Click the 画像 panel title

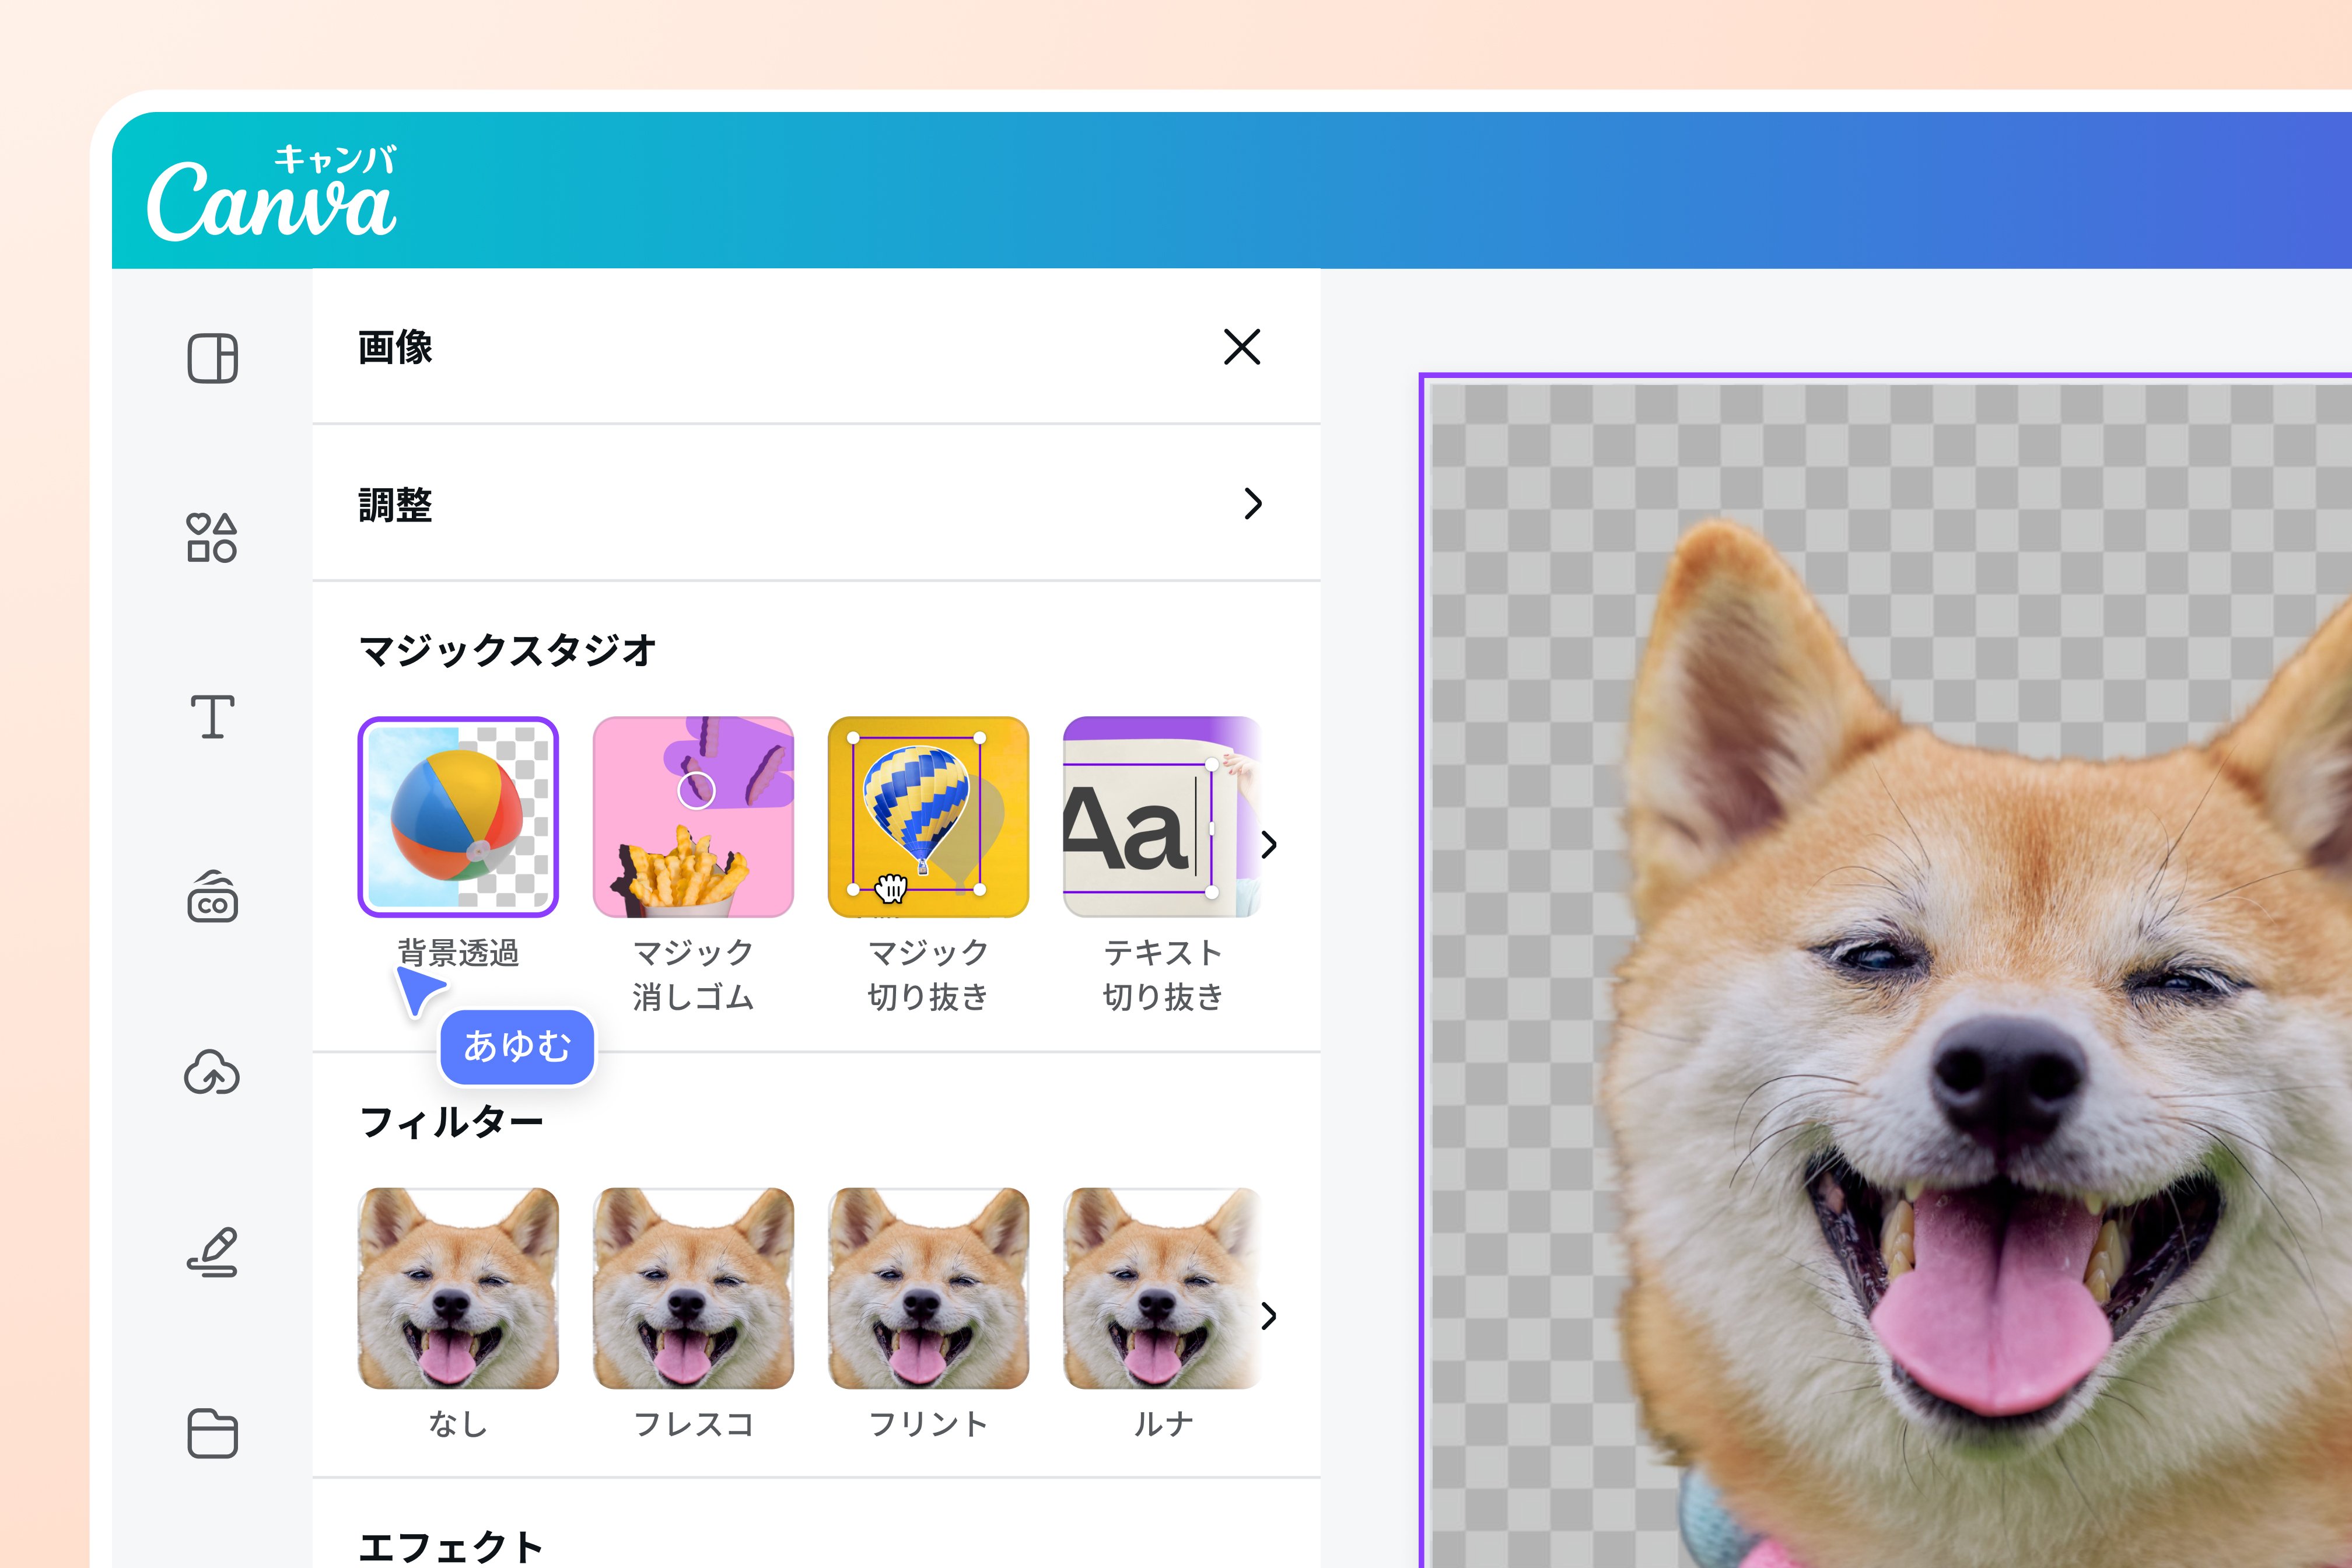click(395, 348)
